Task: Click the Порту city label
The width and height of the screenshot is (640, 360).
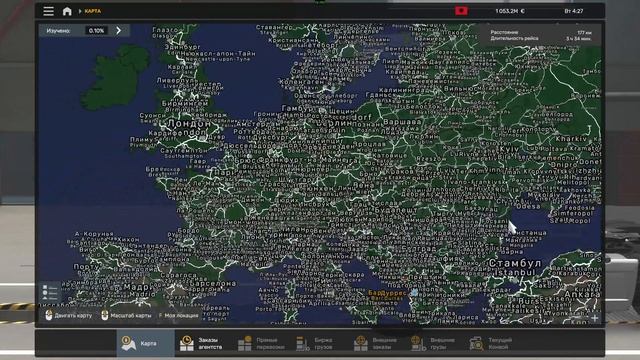Action: click(86, 267)
